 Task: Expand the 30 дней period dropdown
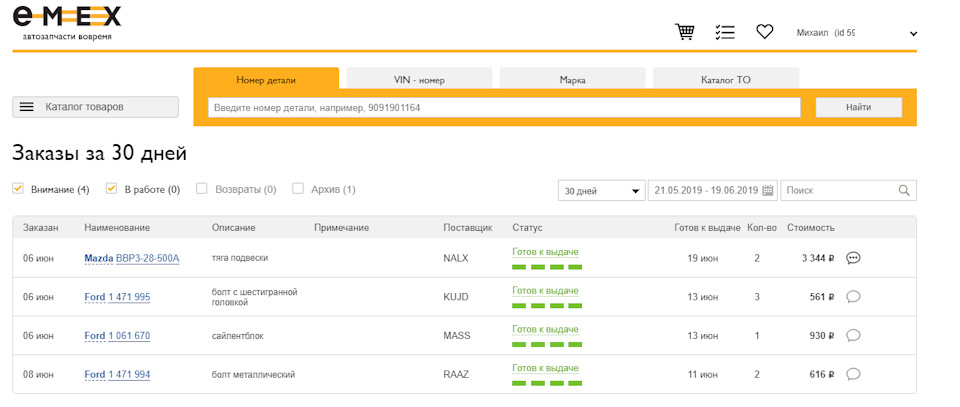point(602,190)
